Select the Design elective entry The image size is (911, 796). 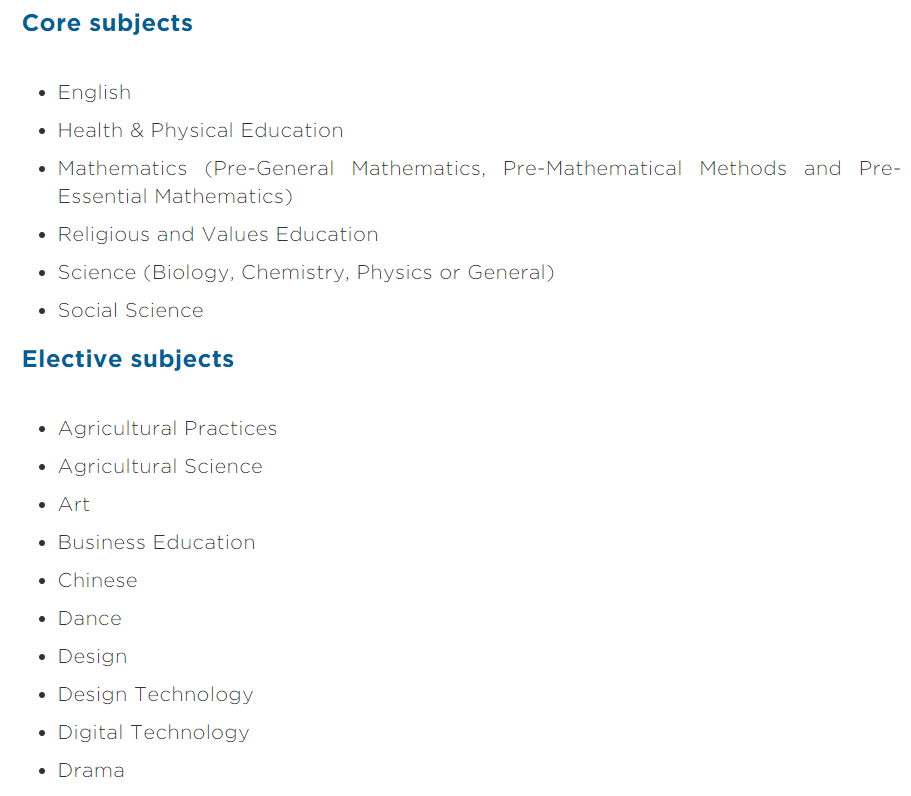[x=92, y=657]
